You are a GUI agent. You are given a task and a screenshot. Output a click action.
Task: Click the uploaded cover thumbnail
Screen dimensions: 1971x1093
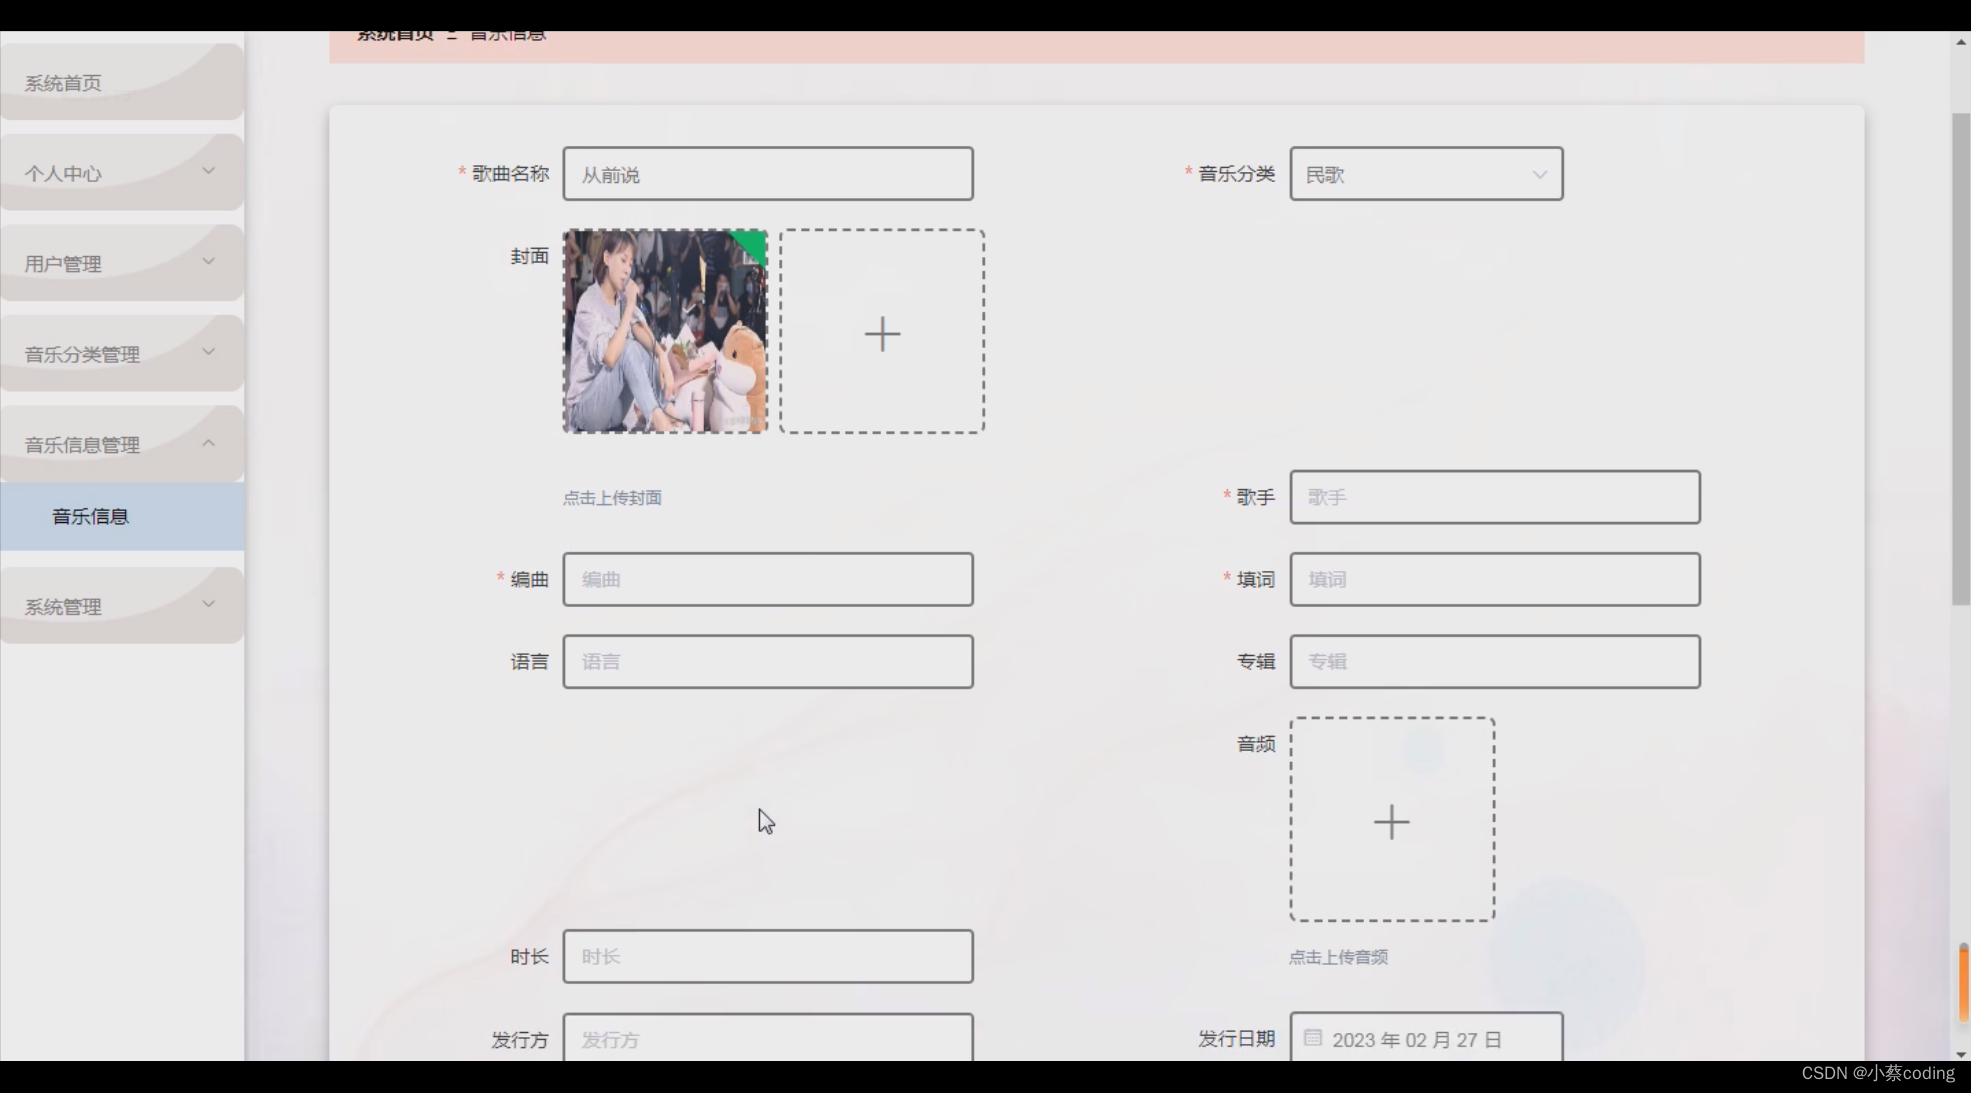point(666,330)
